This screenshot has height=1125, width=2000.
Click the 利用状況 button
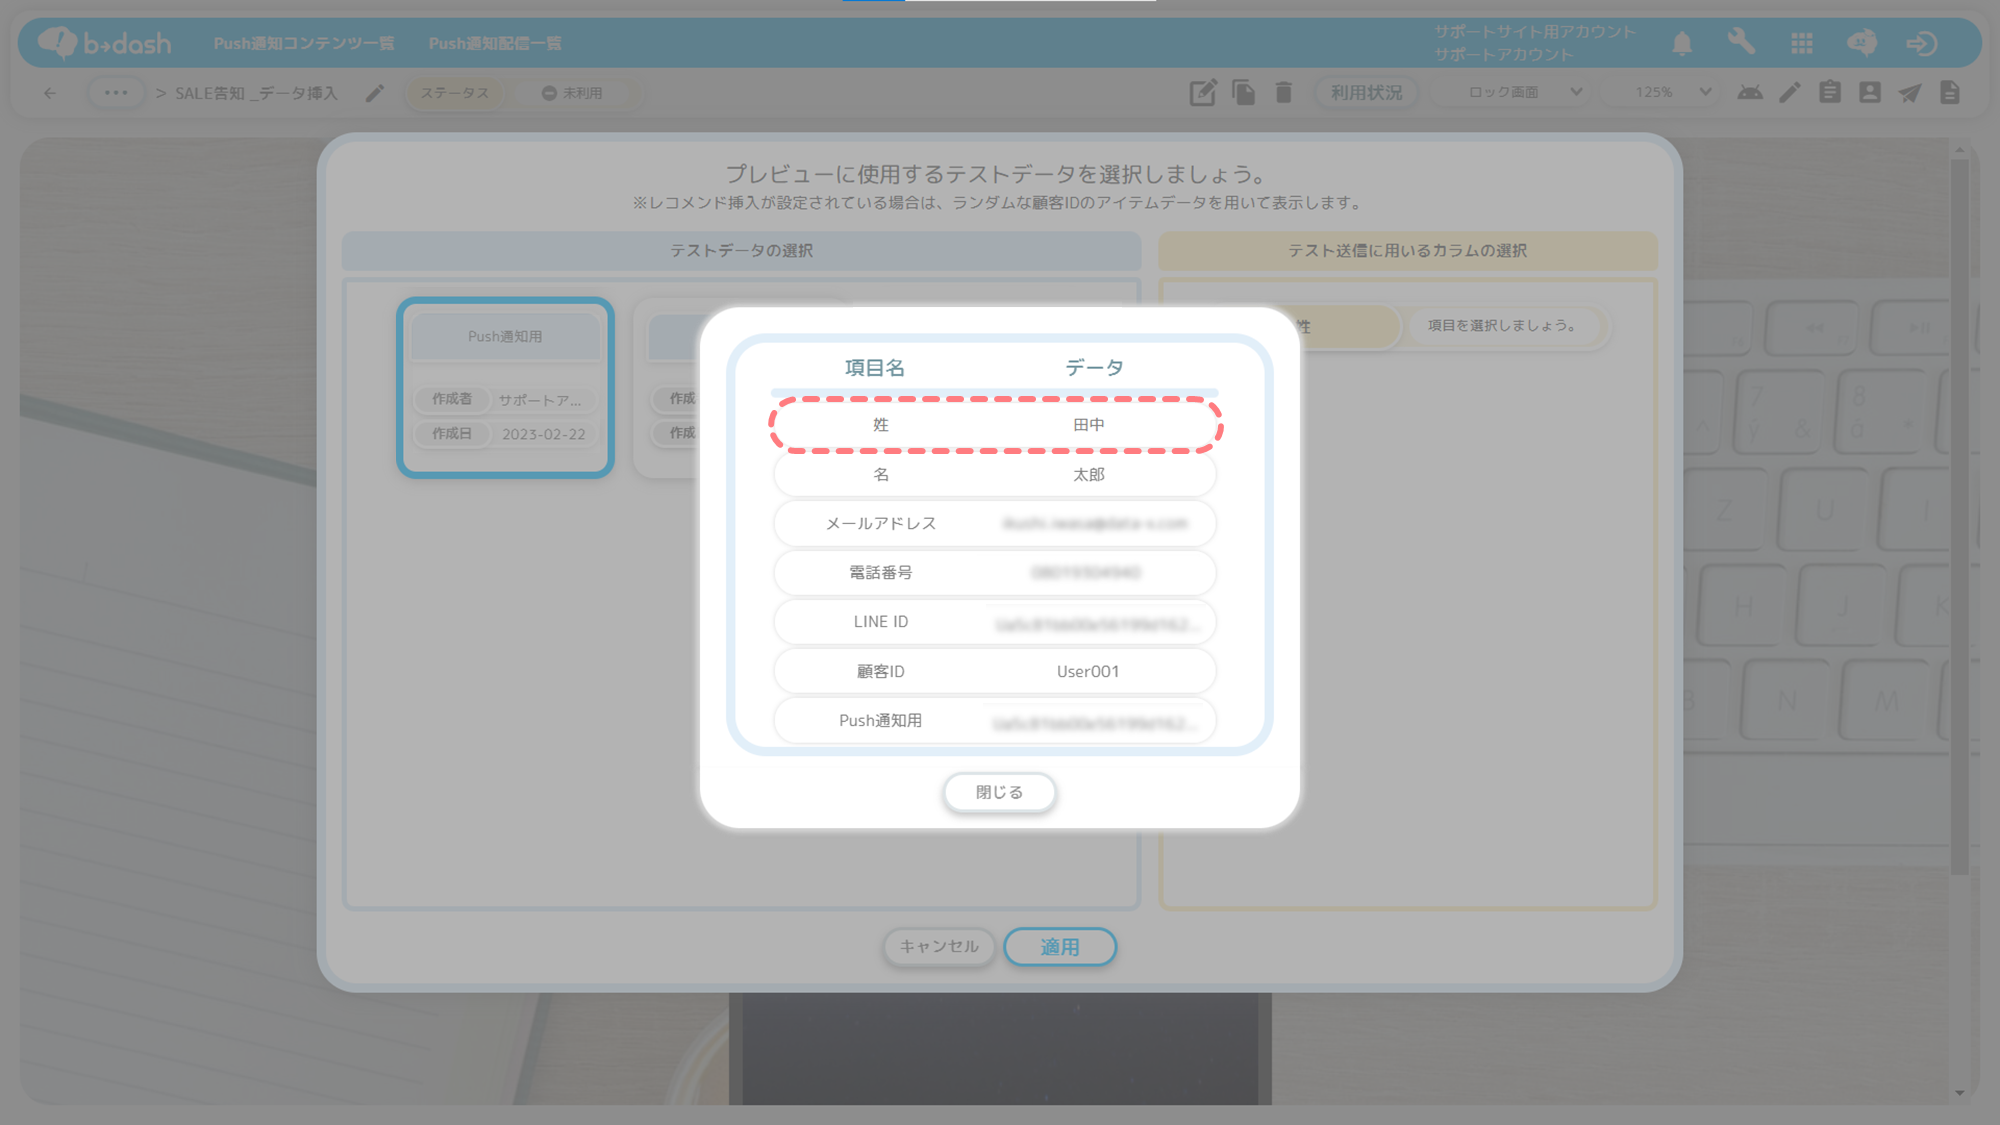pos(1366,93)
